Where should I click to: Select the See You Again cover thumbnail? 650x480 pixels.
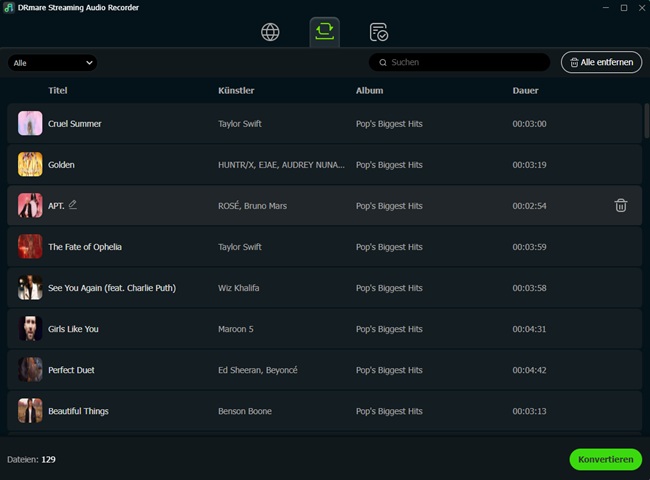(30, 287)
